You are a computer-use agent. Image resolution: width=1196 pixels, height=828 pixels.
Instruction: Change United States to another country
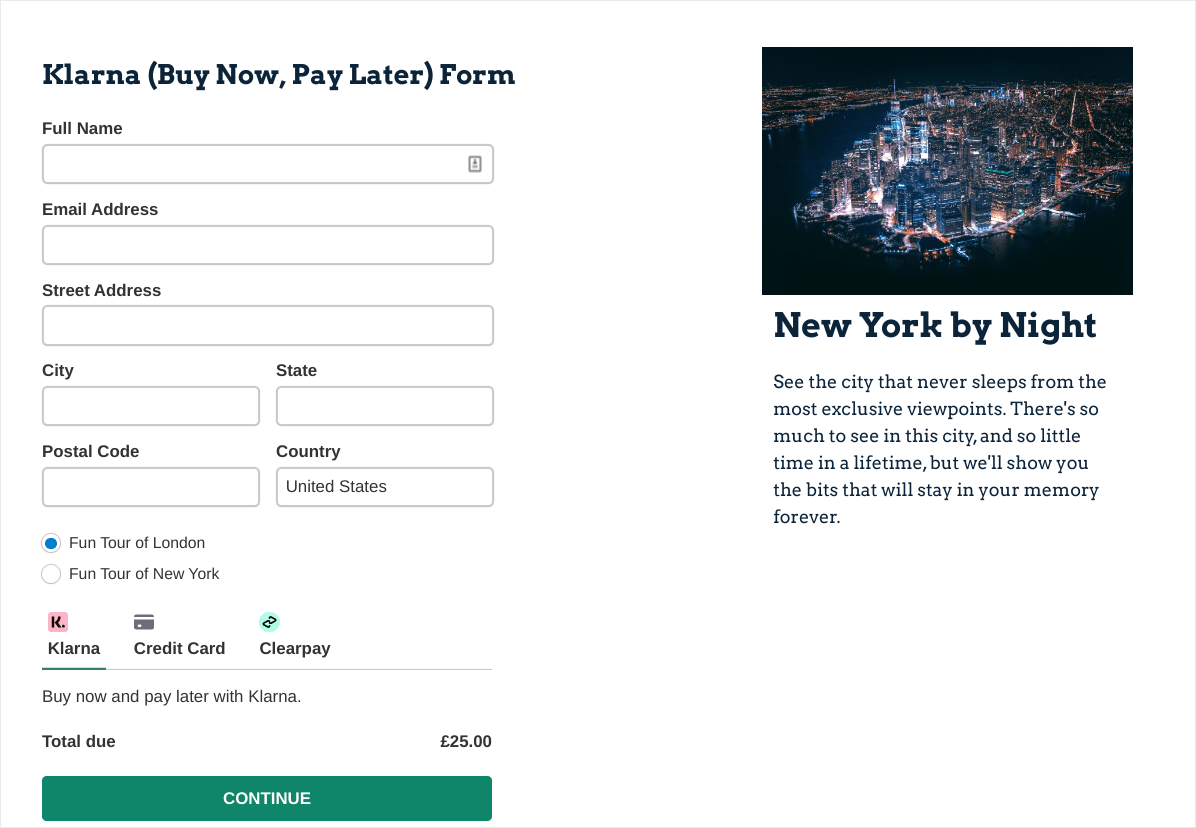click(x=385, y=487)
